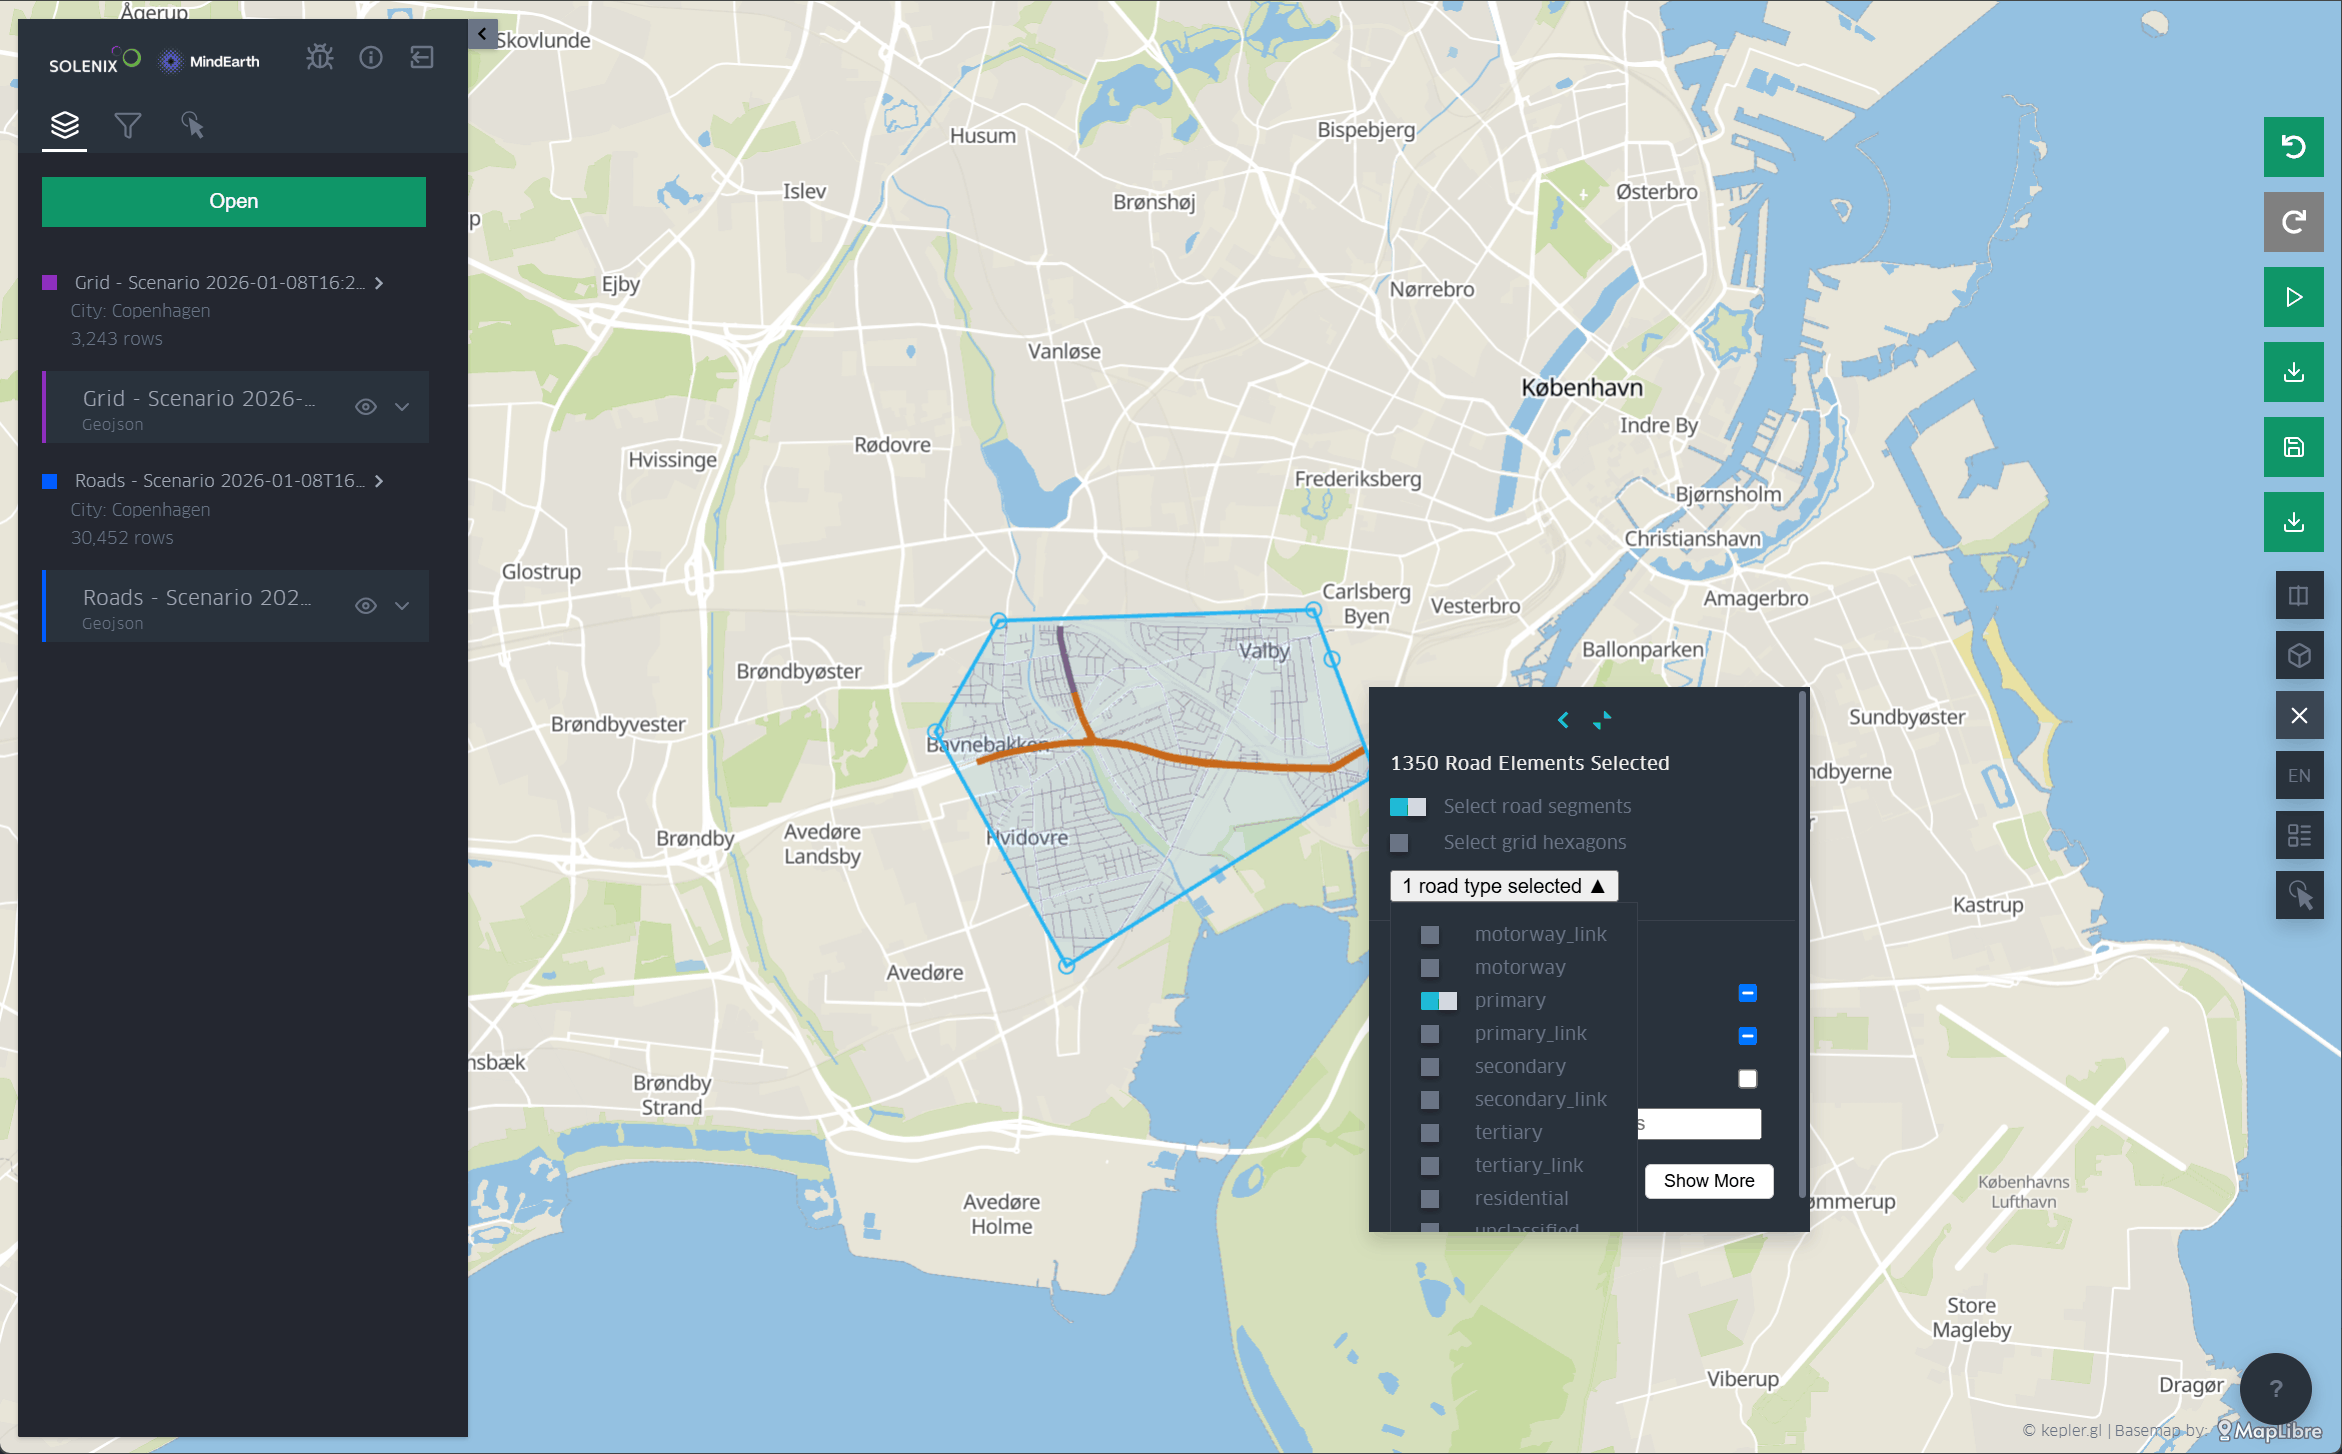This screenshot has width=2342, height=1454.
Task: Hide the Roads Scenario layer visibility
Action: click(366, 606)
